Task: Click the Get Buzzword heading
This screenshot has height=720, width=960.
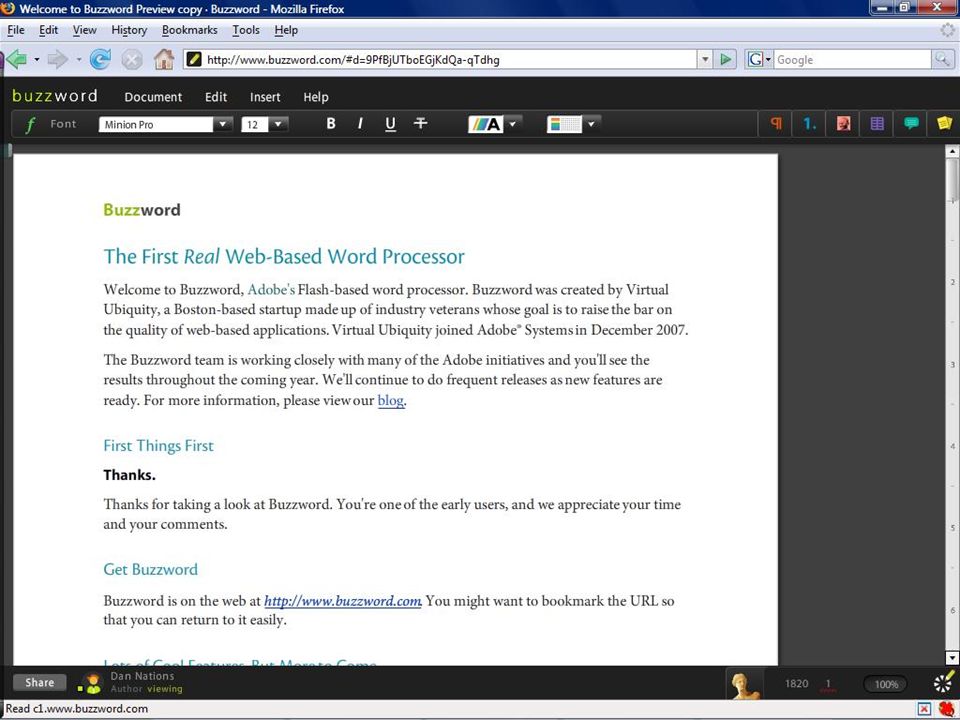Action: click(x=151, y=569)
